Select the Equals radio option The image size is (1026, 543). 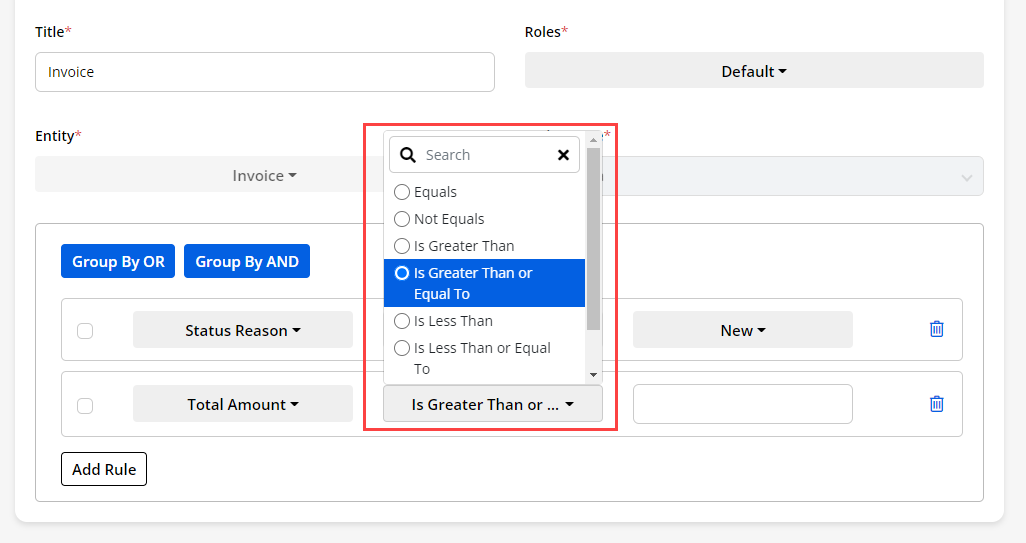(x=402, y=192)
